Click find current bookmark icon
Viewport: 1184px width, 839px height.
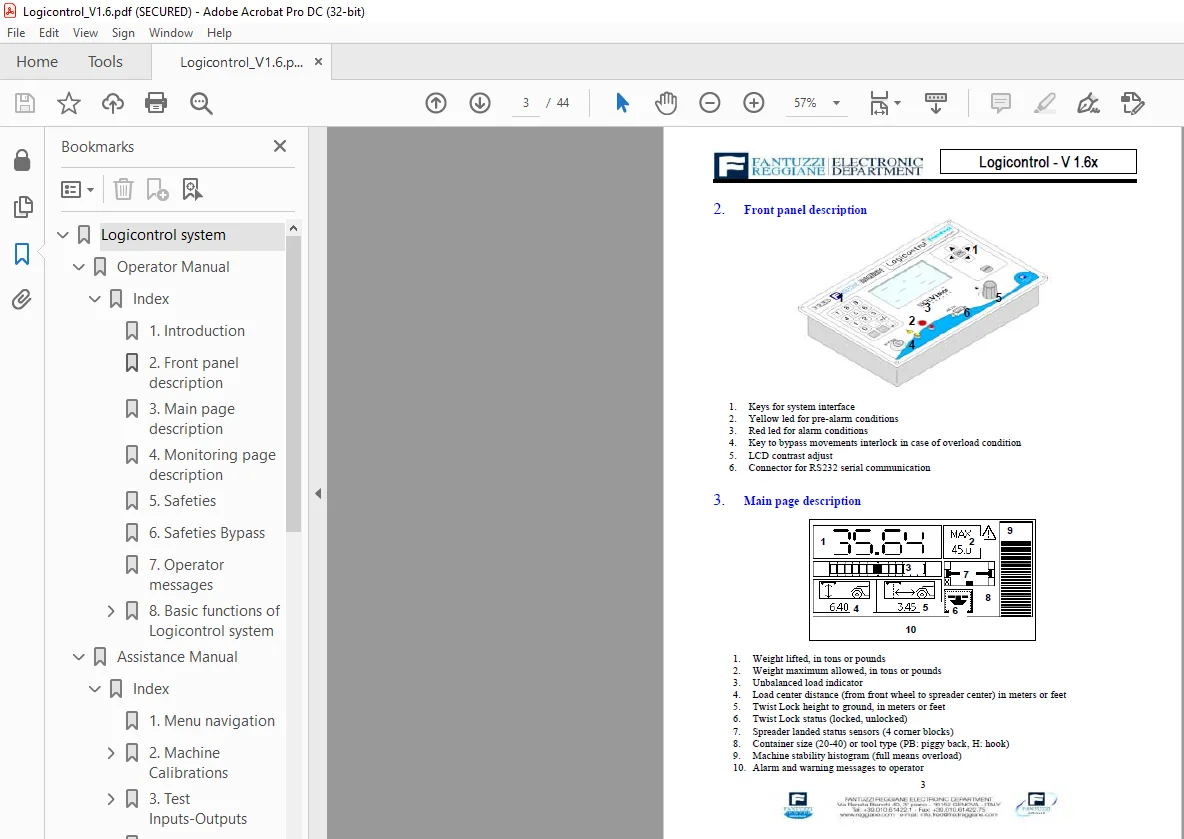[x=193, y=189]
